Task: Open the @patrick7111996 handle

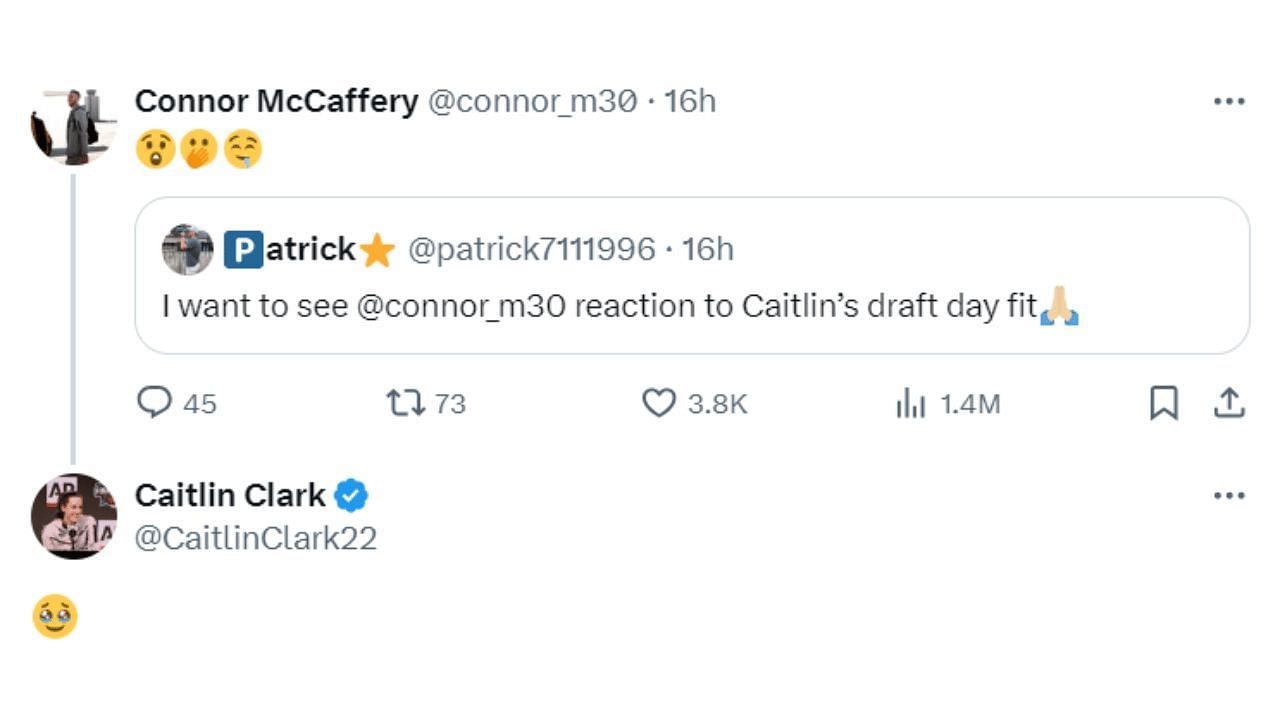Action: [531, 249]
